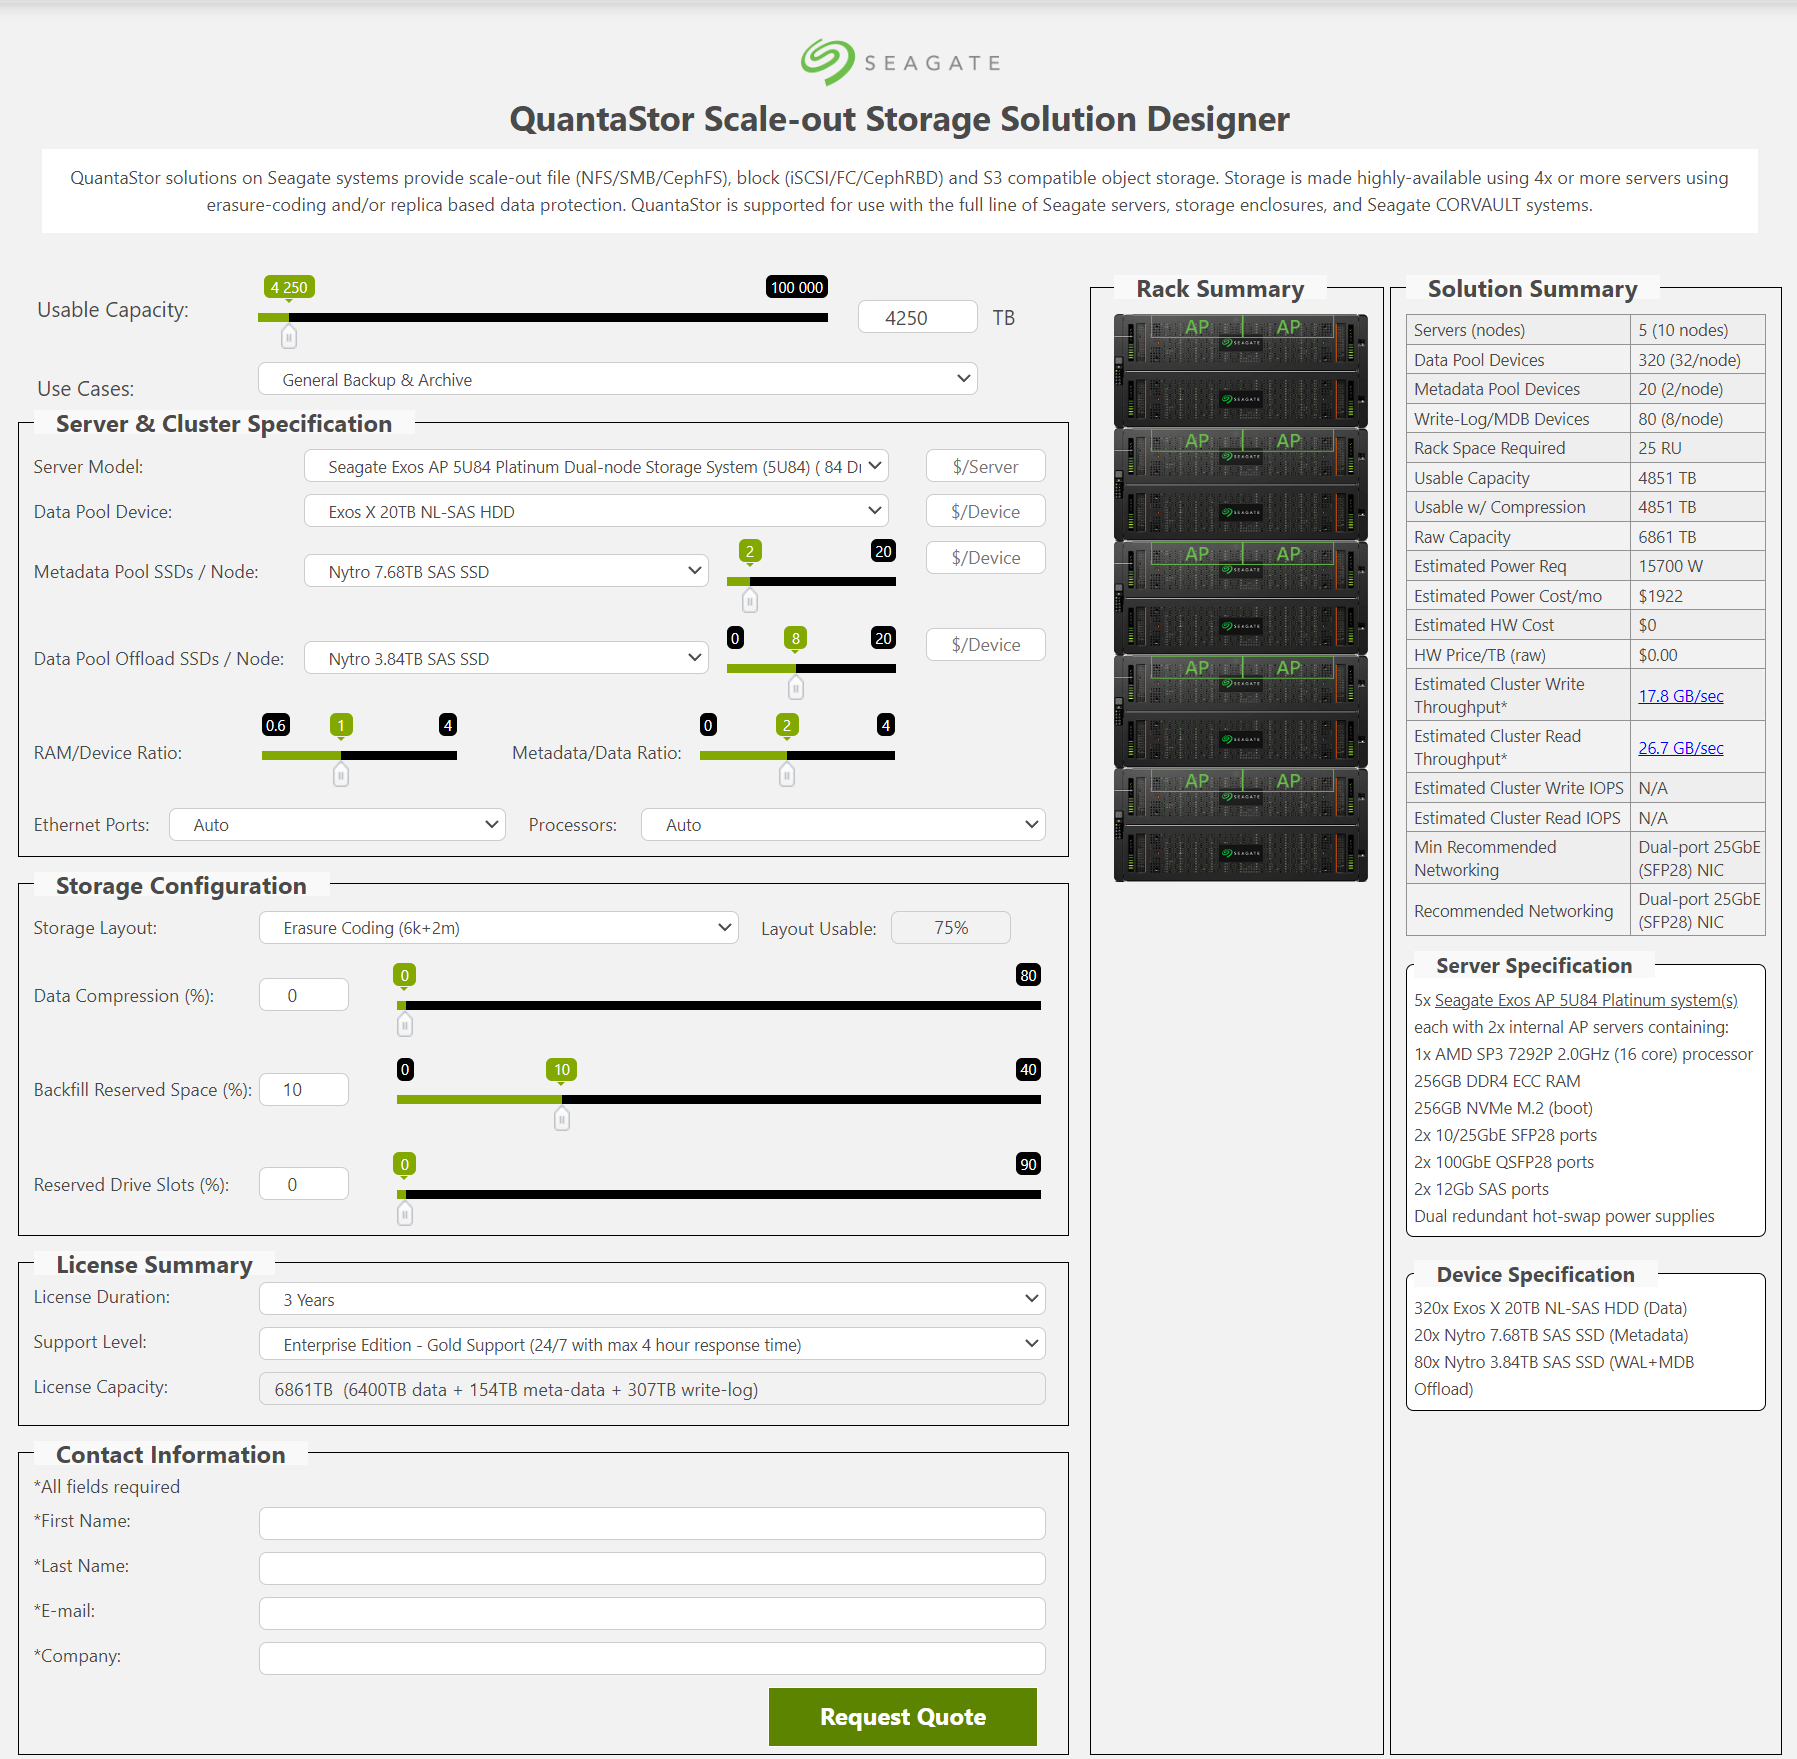The image size is (1797, 1759).
Task: Open the Ethernet Ports dropdown
Action: 336,824
